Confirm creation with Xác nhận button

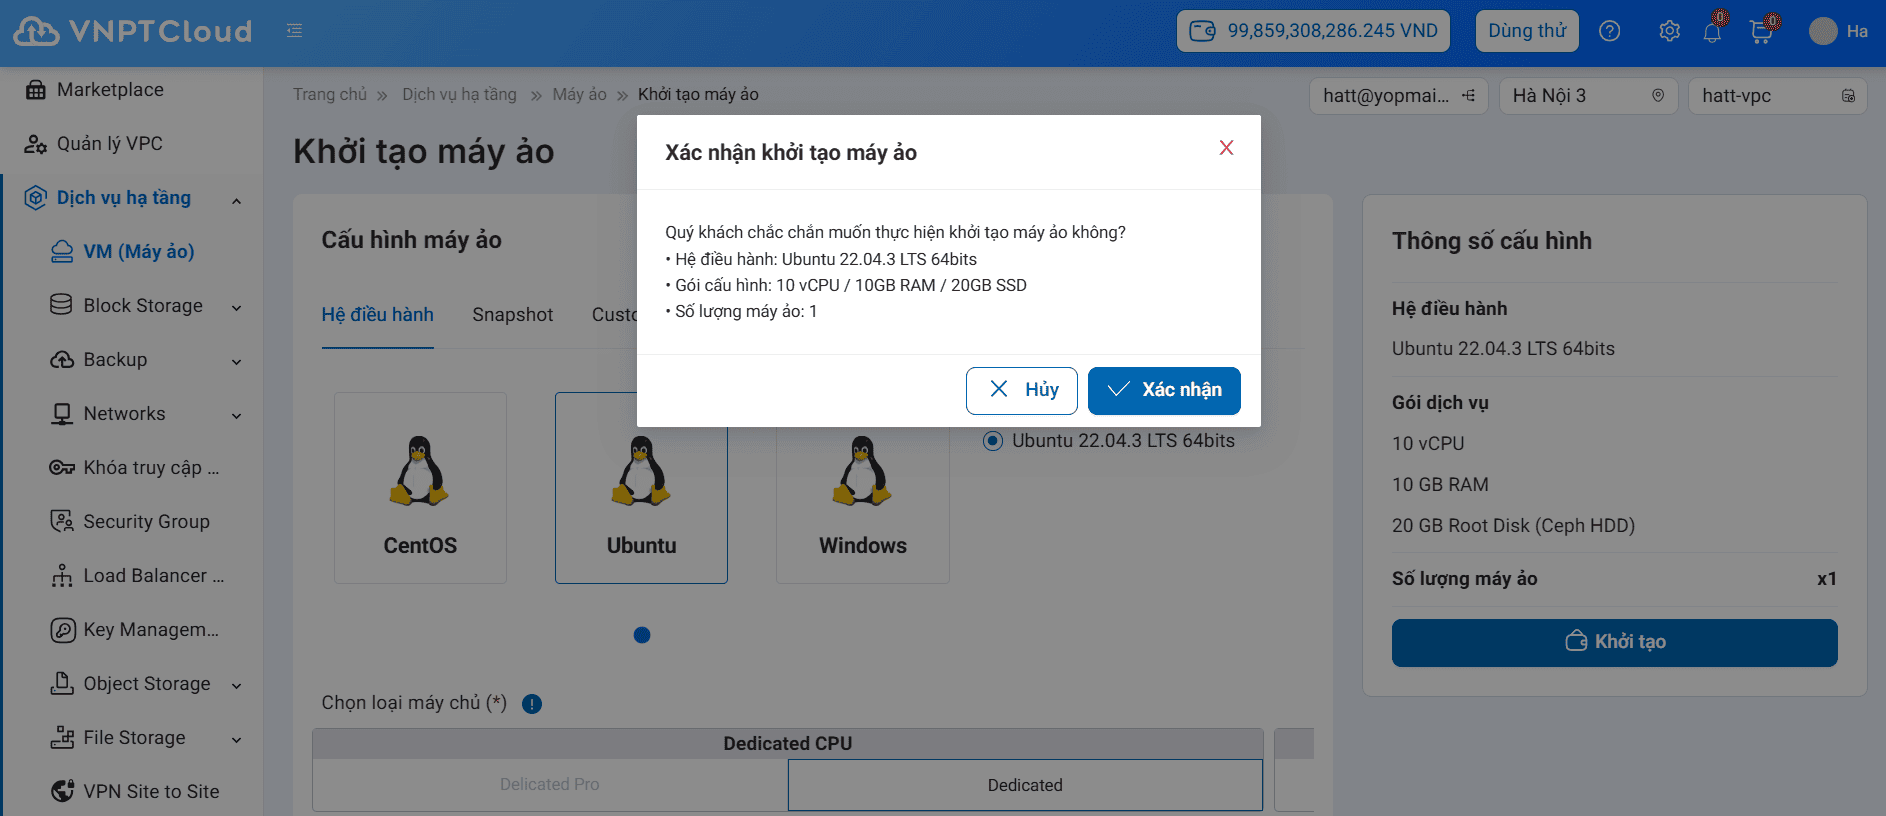1163,390
